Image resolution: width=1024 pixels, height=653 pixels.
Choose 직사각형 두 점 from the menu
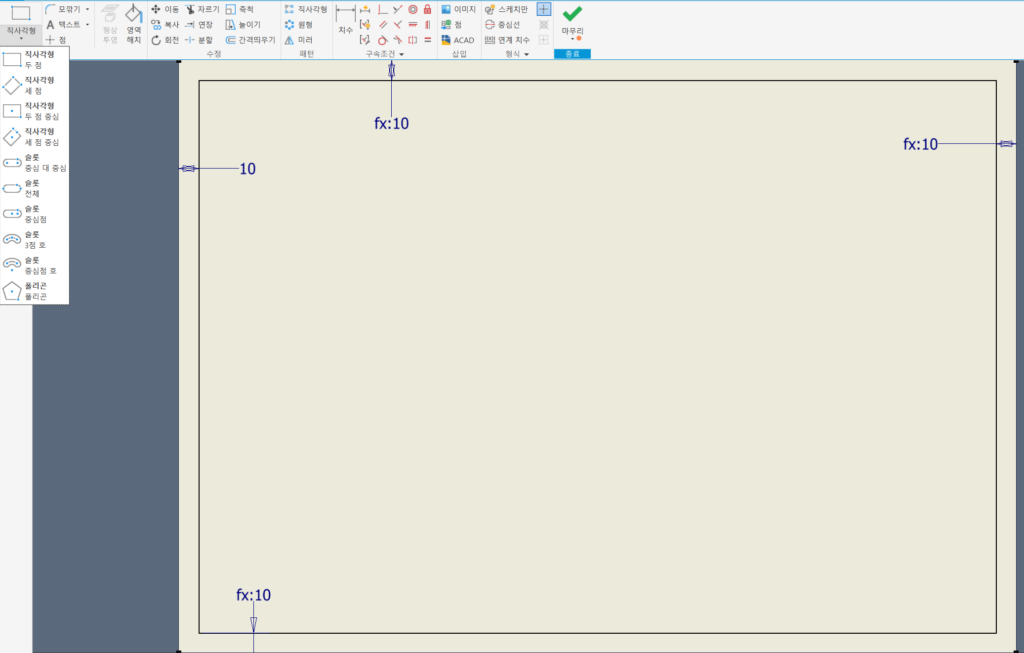click(35, 59)
